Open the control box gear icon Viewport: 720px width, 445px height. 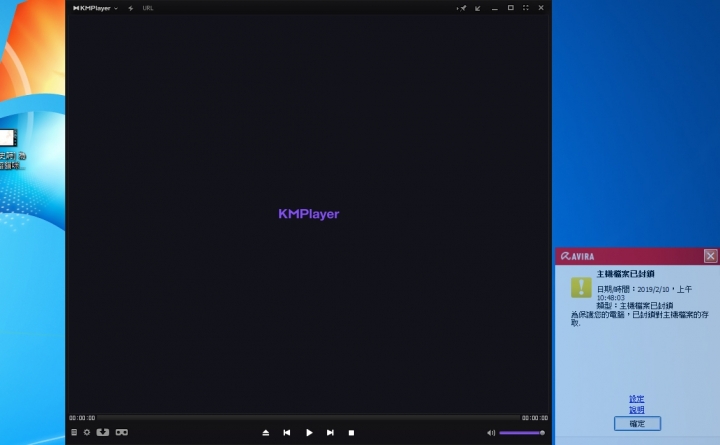87,432
